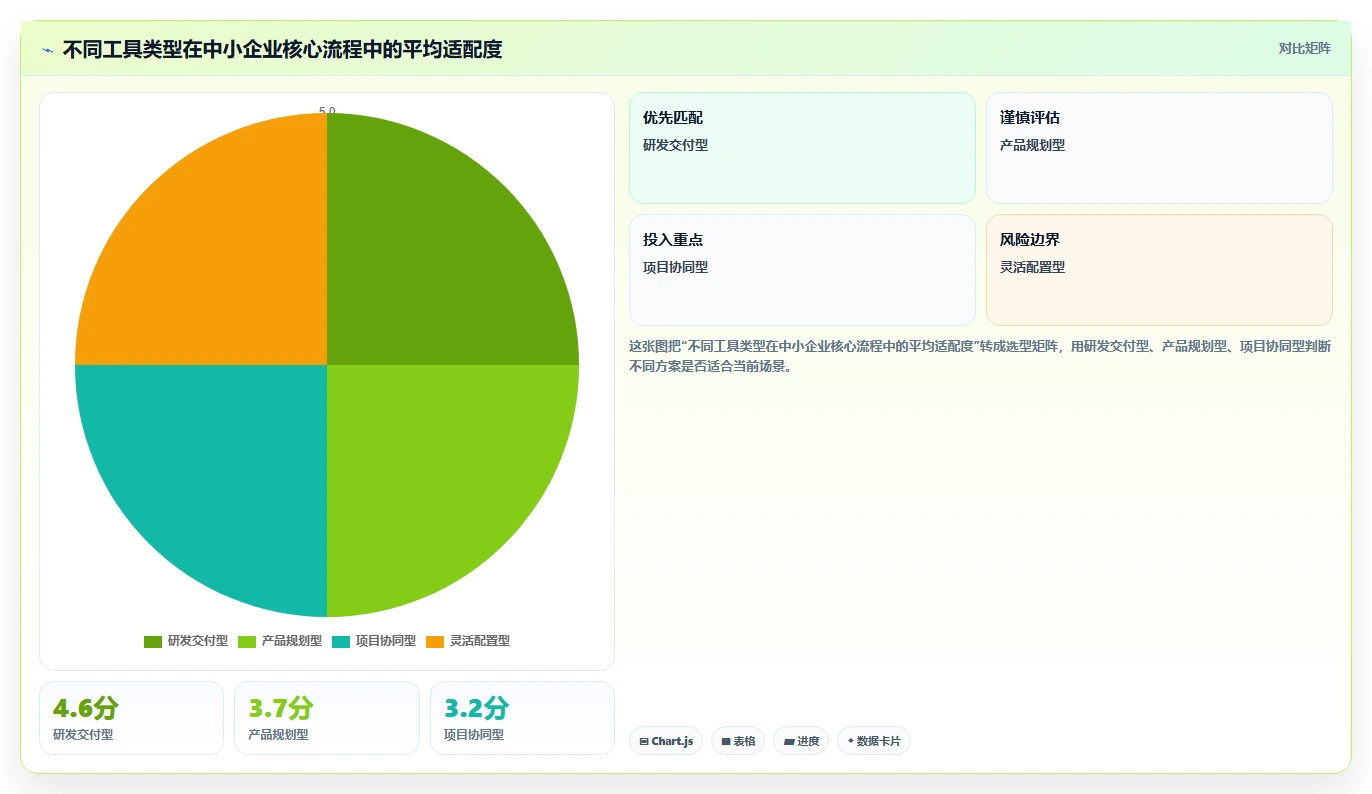Click the 研发交付型 legend label
This screenshot has width=1372, height=794.
tap(198, 641)
